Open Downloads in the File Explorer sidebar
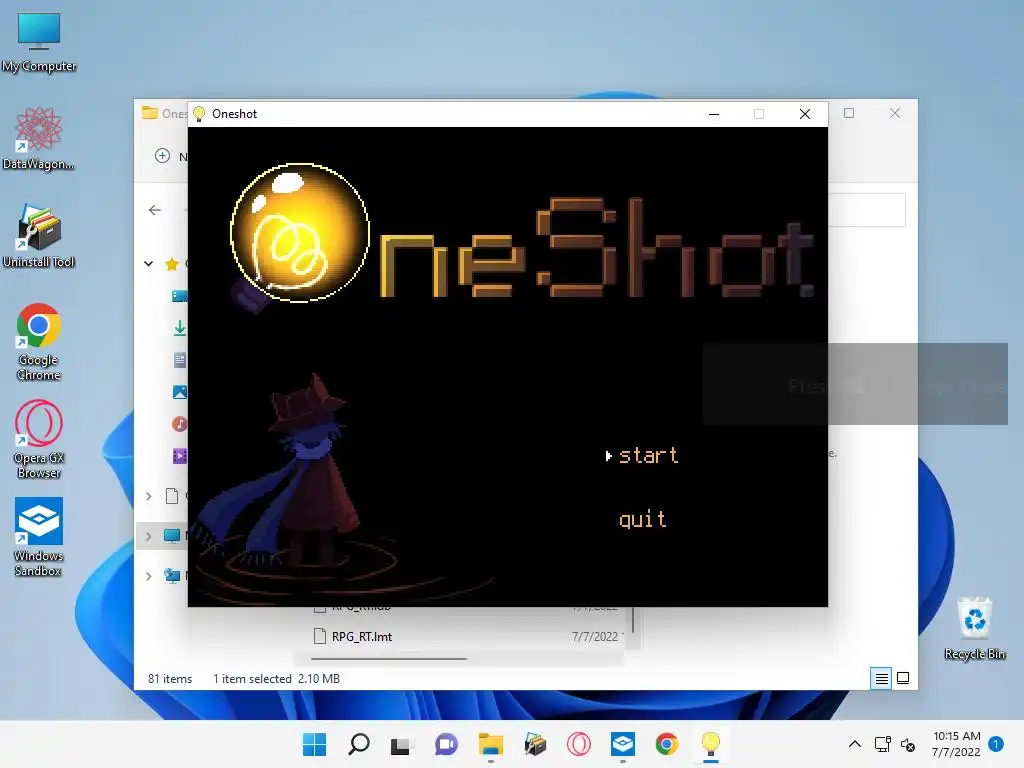The height and width of the screenshot is (768, 1024). click(x=180, y=328)
